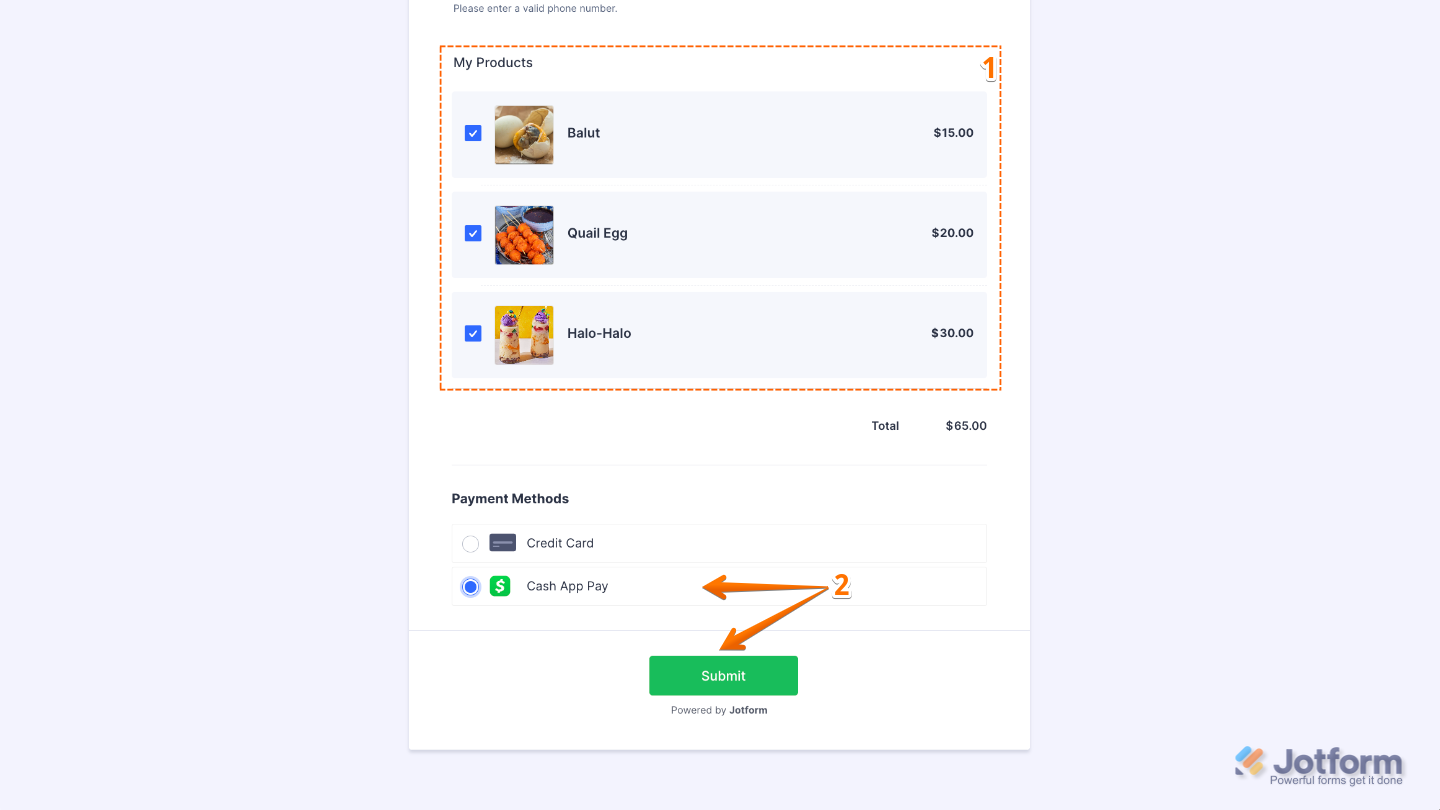This screenshot has height=810, width=1440.
Task: Click the Cash App Pay option text
Action: (x=567, y=586)
